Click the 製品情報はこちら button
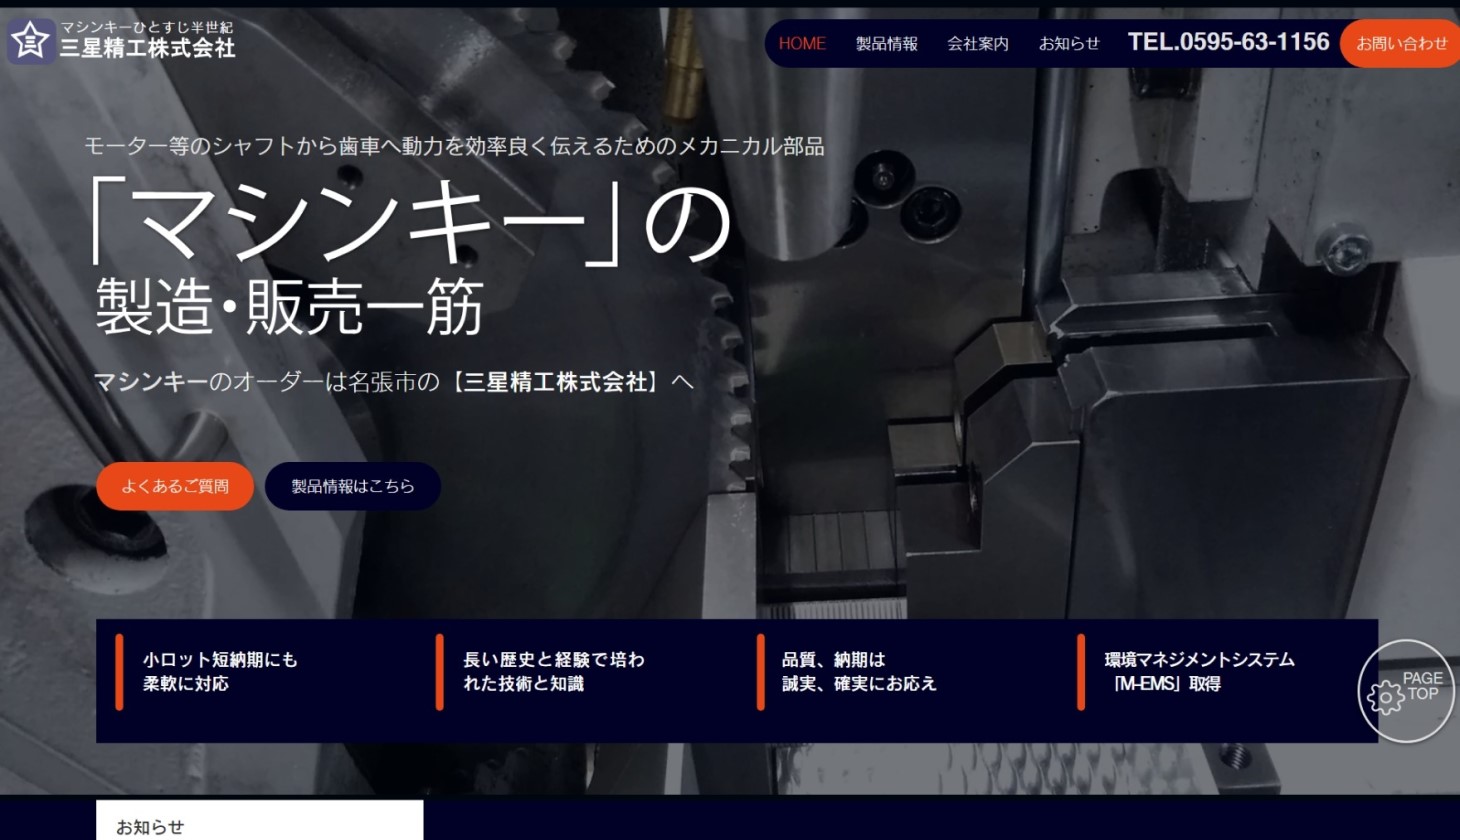Image resolution: width=1460 pixels, height=840 pixels. point(352,486)
